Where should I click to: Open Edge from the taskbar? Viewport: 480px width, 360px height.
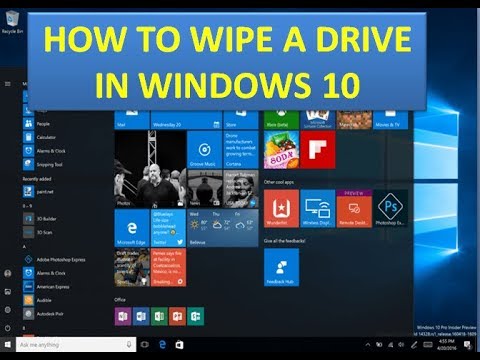coord(162,344)
